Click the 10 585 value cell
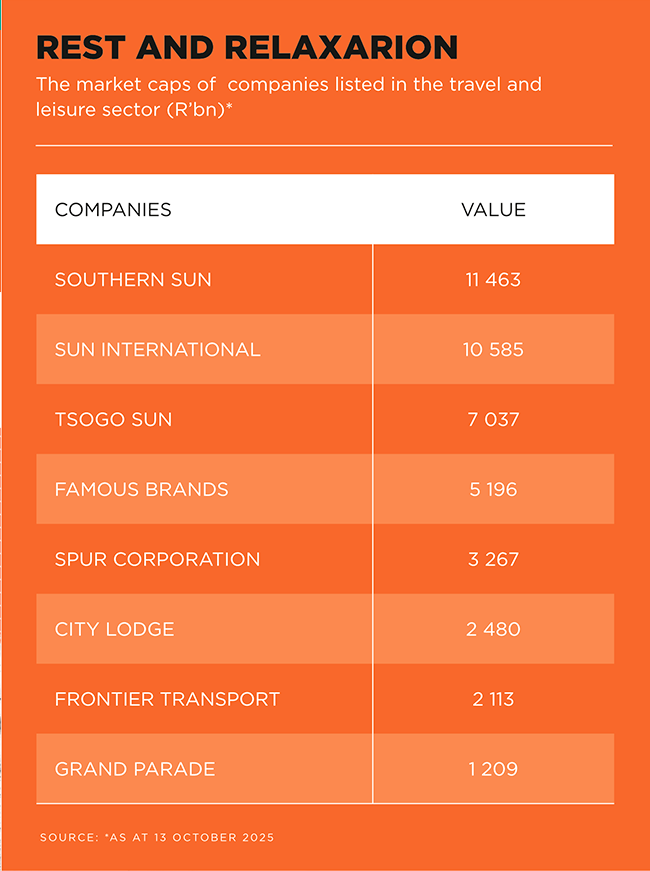The width and height of the screenshot is (650, 871). pos(493,350)
